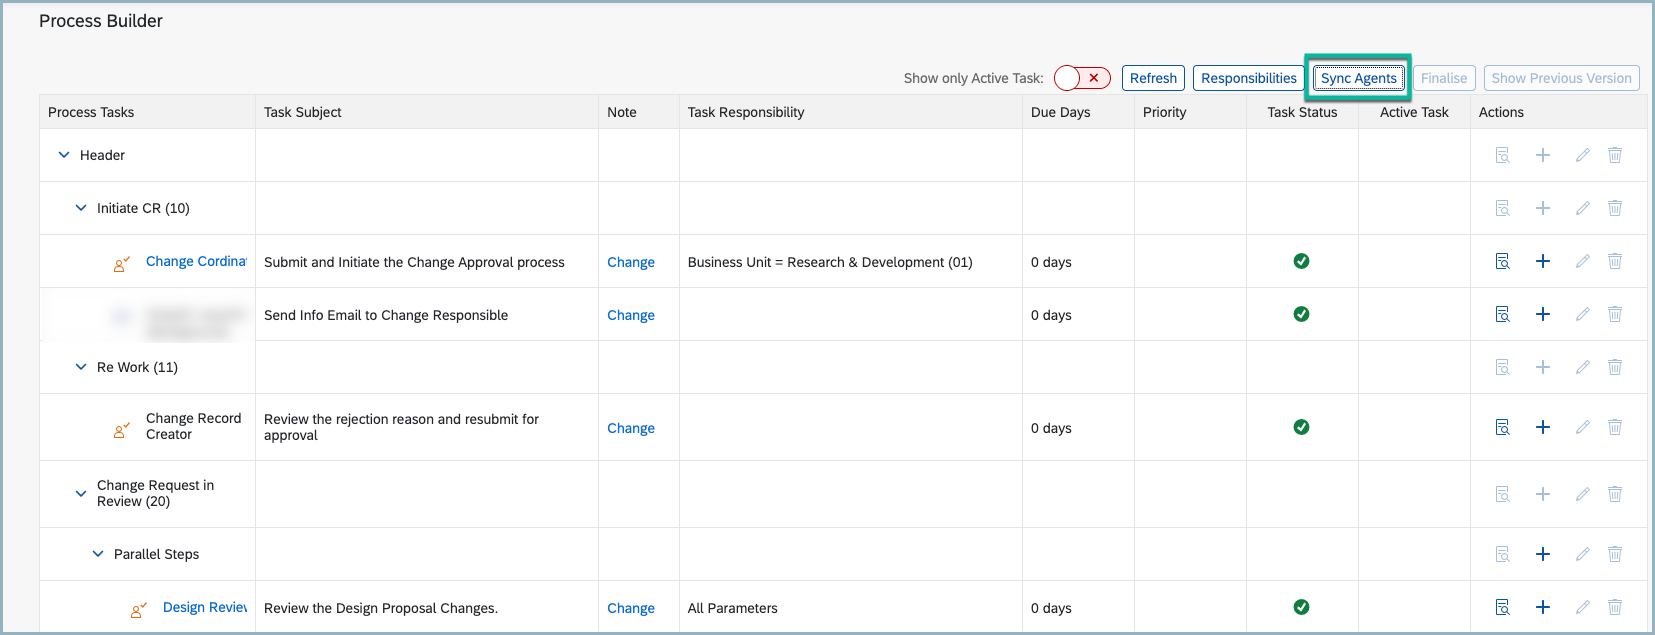
Task: Collapse the Parallel Steps node
Action: click(x=98, y=554)
